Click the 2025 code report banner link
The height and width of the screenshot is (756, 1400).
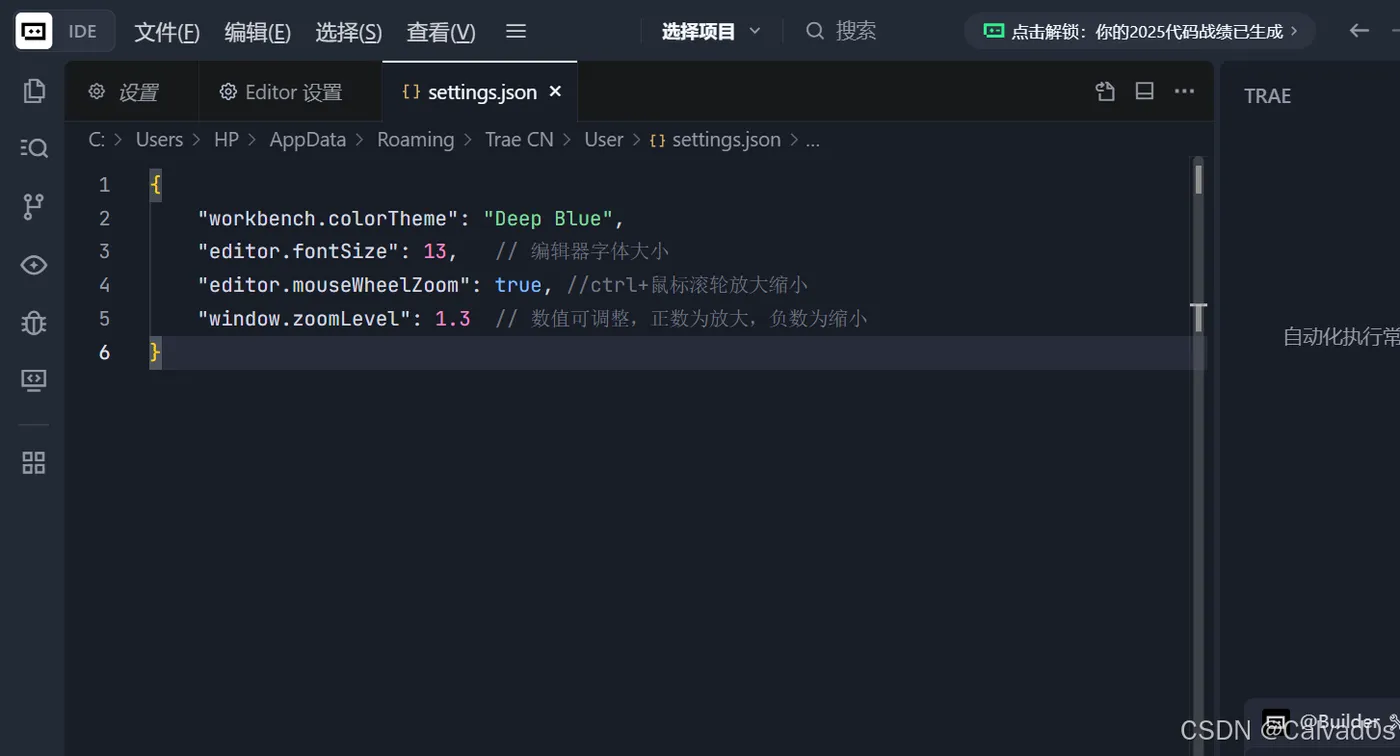(x=1140, y=31)
